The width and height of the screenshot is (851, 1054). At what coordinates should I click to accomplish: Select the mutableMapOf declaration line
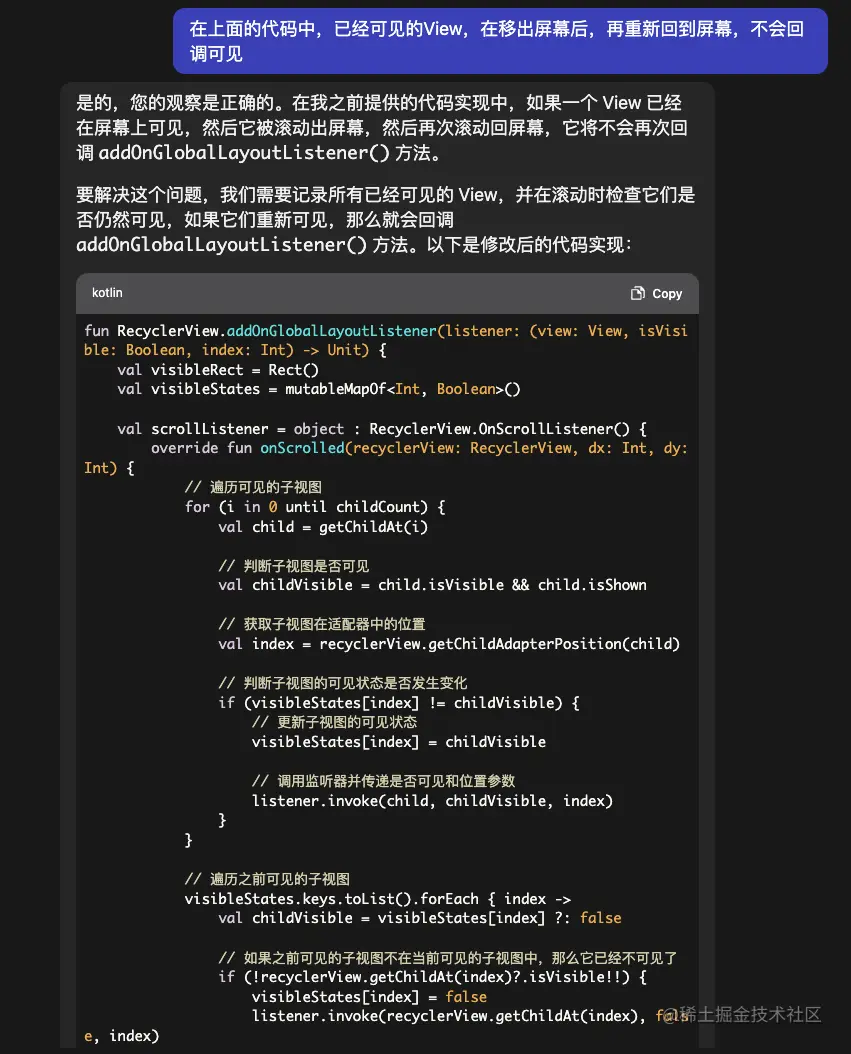pyautogui.click(x=320, y=389)
